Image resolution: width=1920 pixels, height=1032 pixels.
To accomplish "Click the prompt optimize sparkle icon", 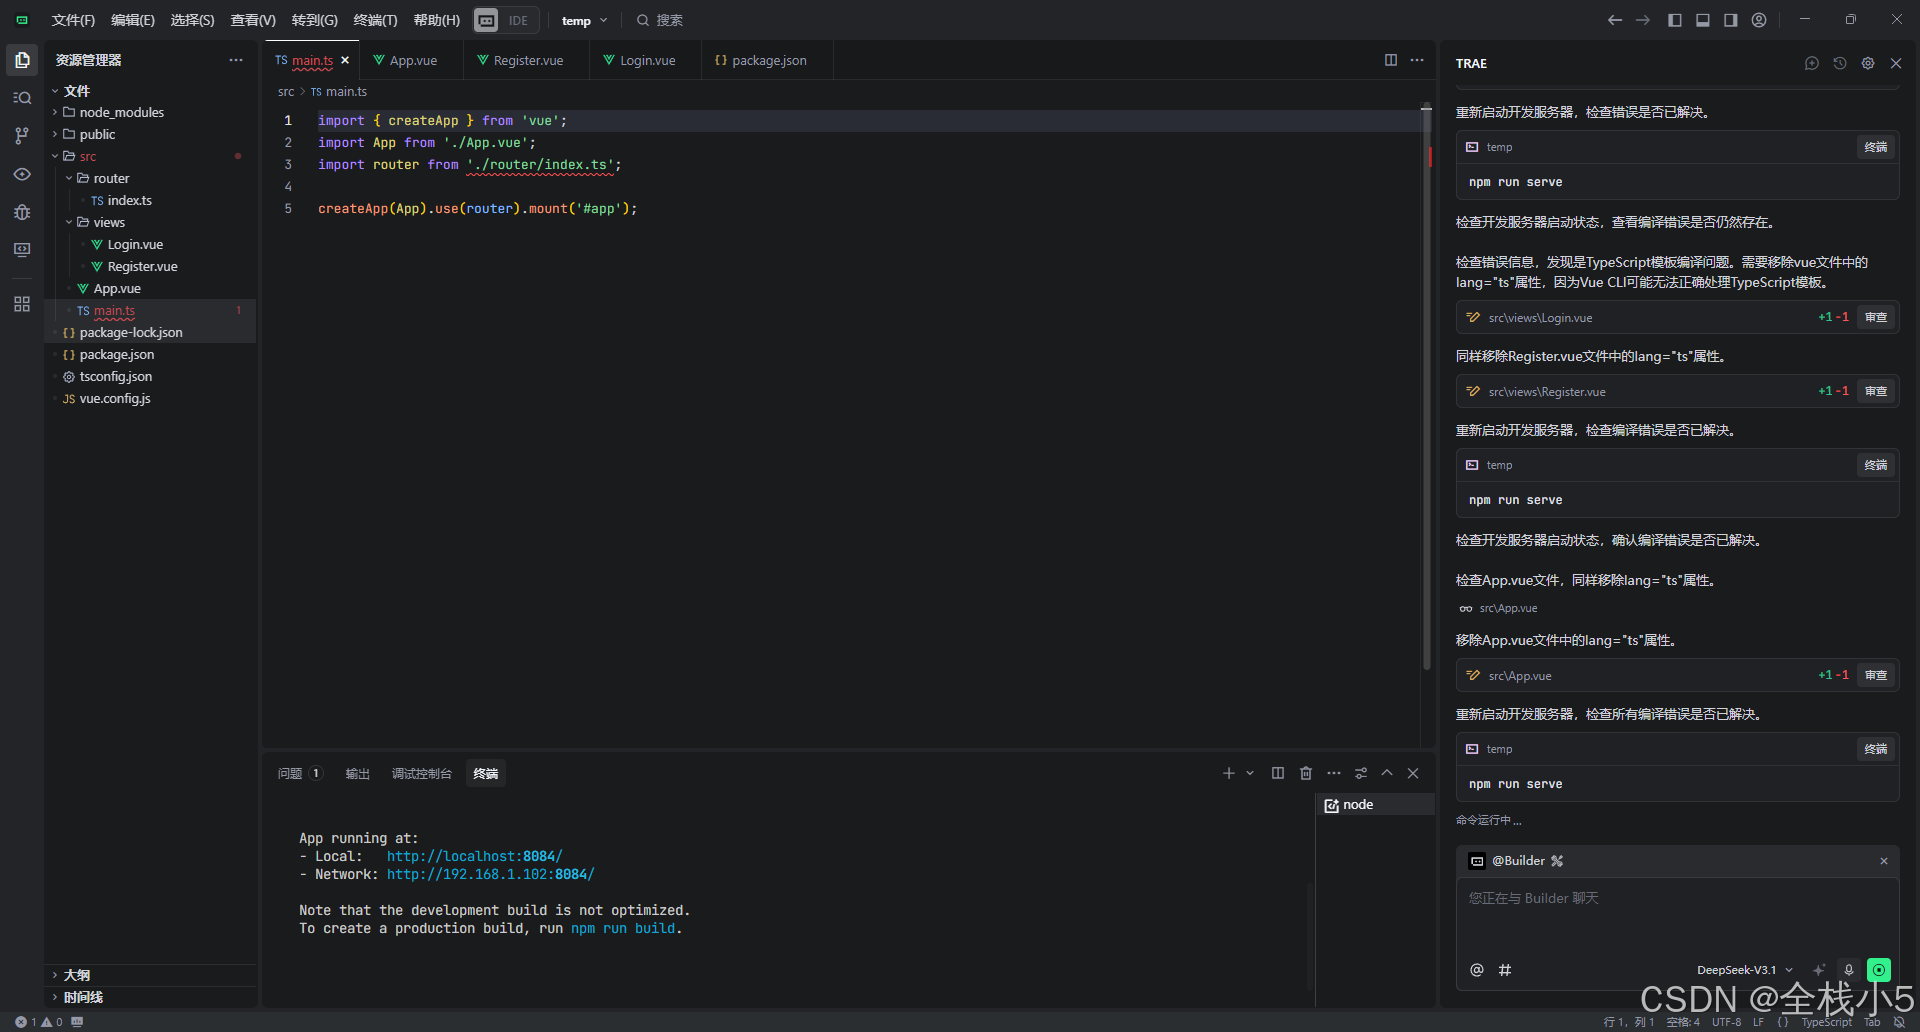I will coord(1819,970).
